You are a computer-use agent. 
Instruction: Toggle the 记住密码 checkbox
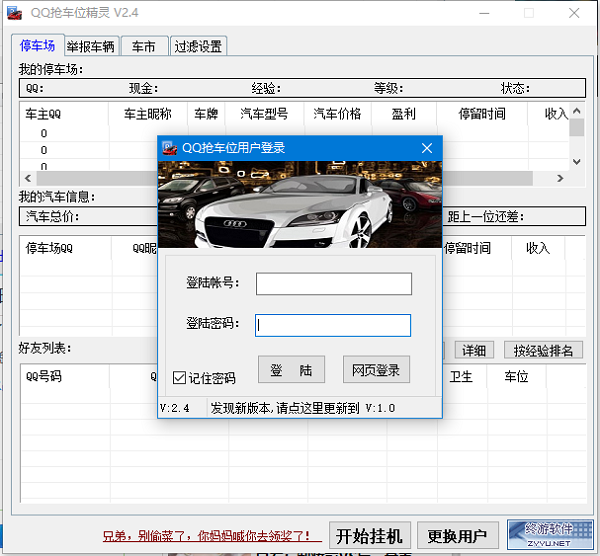tap(179, 378)
